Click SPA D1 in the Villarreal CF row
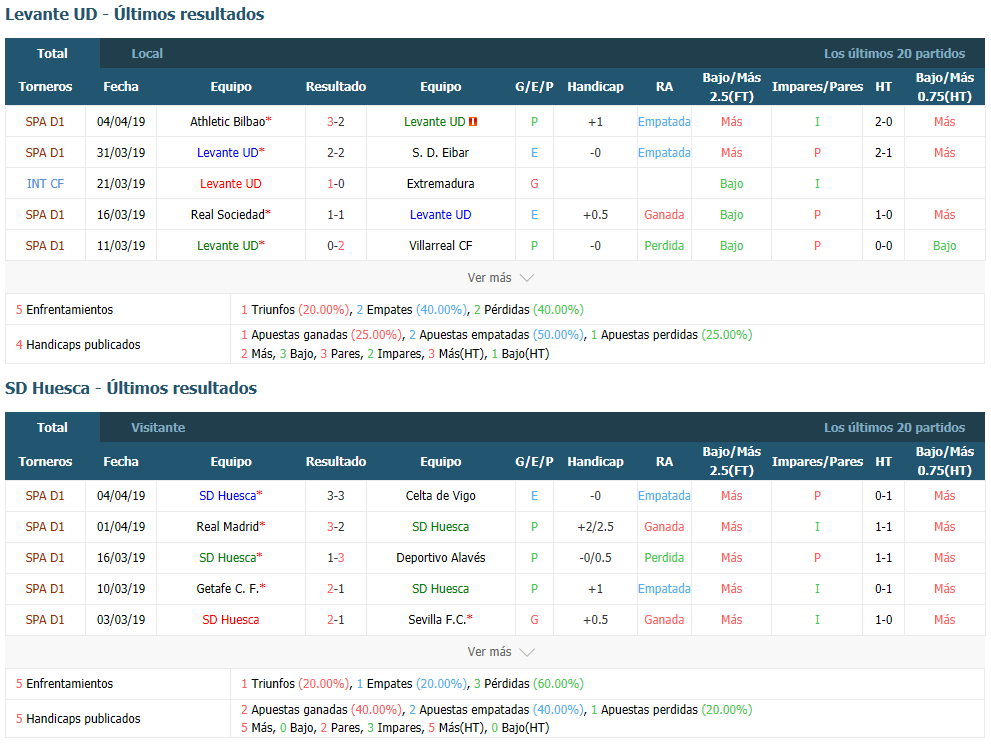Image resolution: width=991 pixels, height=746 pixels. pos(45,246)
